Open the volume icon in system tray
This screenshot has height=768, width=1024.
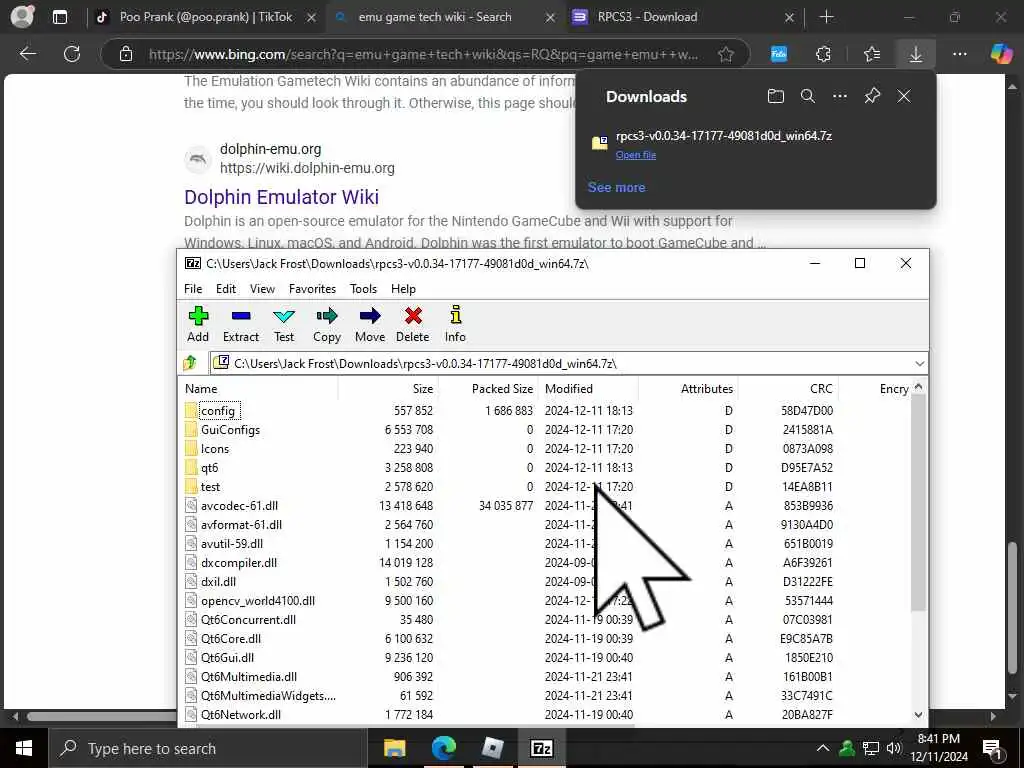click(x=895, y=748)
